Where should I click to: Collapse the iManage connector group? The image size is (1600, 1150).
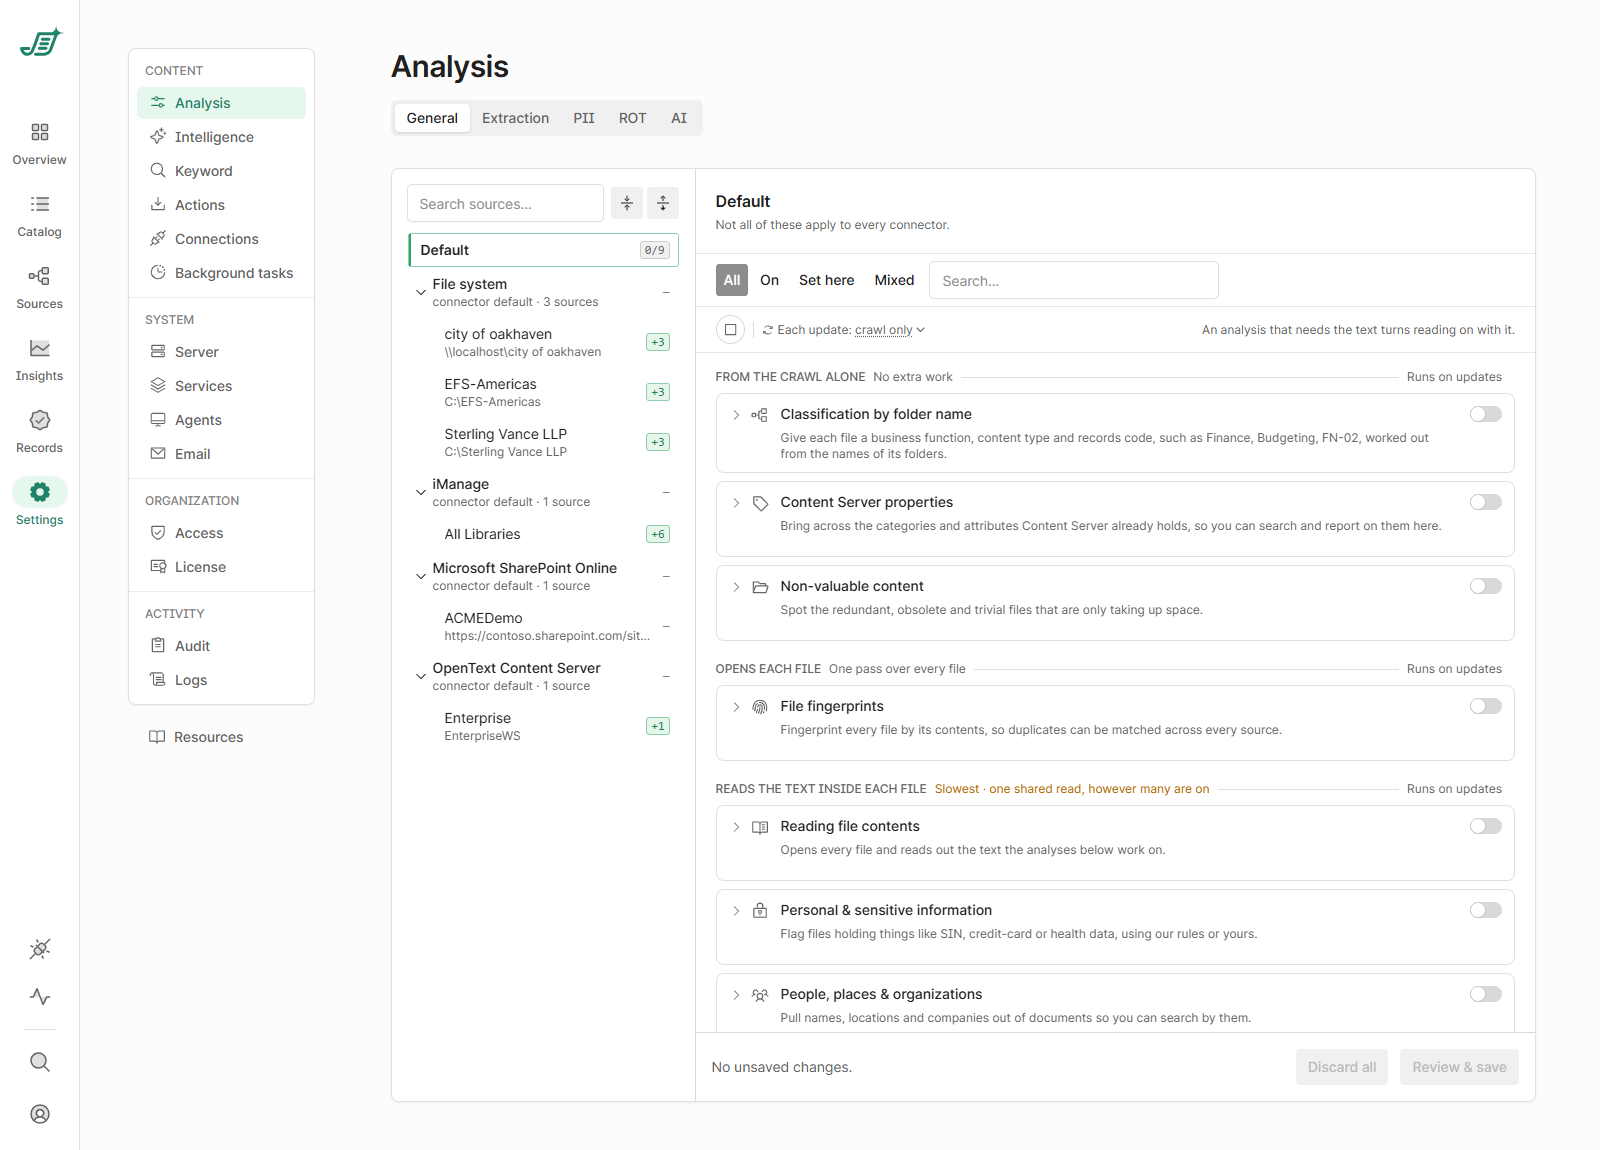421,492
